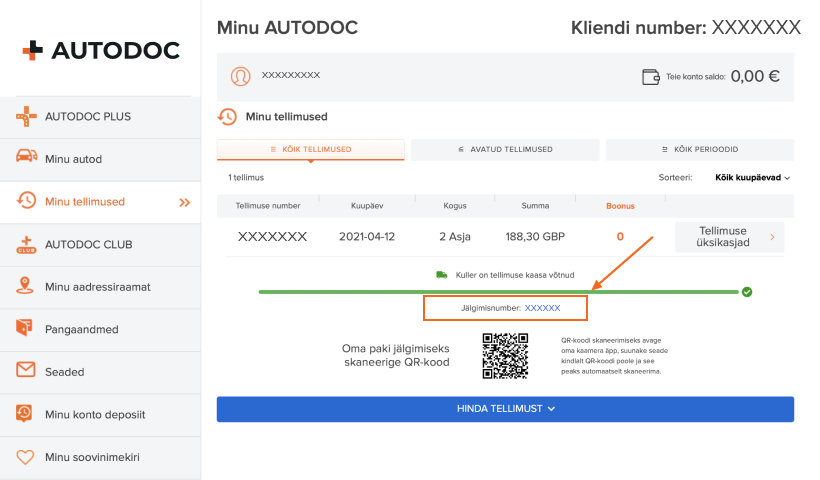Click the wallet icon by account balance

(651, 76)
